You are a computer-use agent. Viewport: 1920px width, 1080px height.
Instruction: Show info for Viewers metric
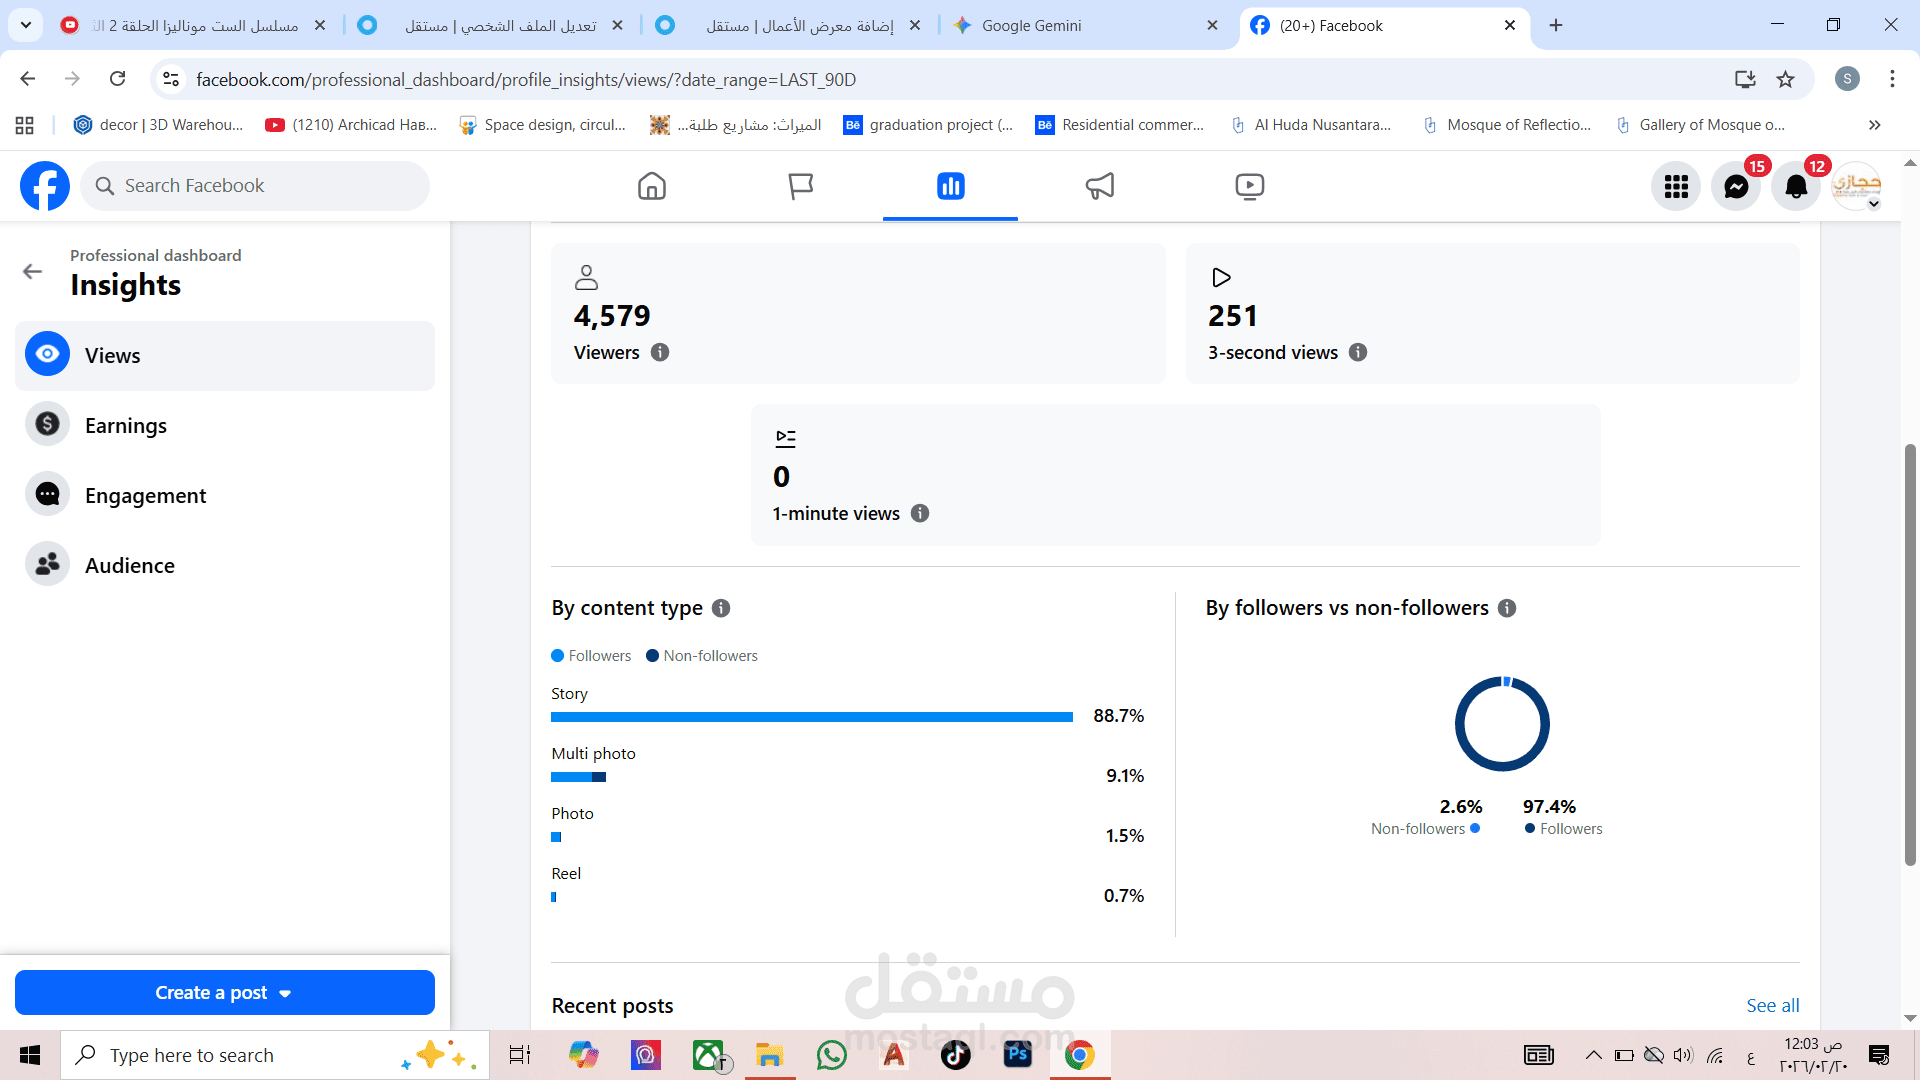click(660, 352)
